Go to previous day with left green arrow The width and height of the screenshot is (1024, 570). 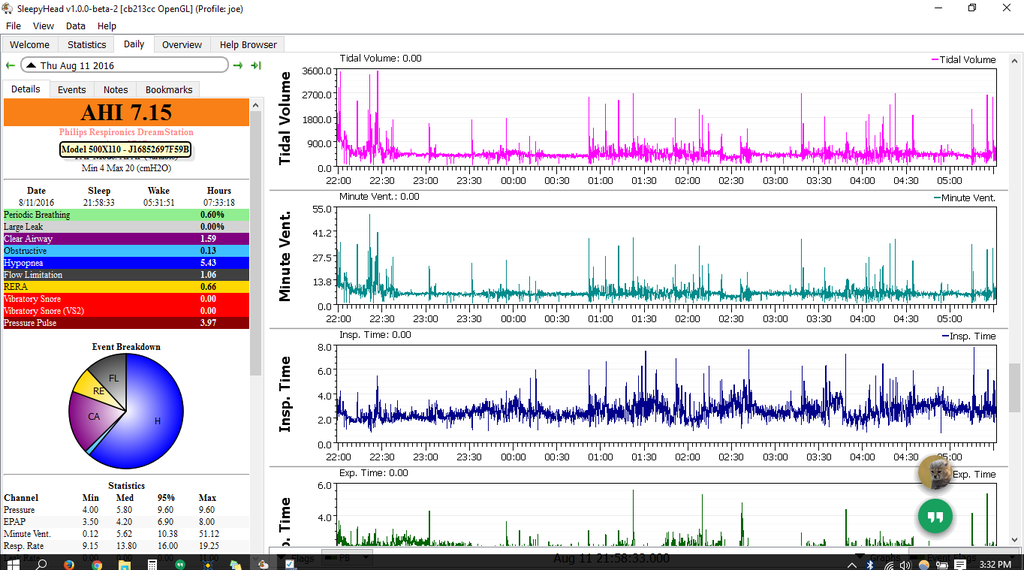10,65
